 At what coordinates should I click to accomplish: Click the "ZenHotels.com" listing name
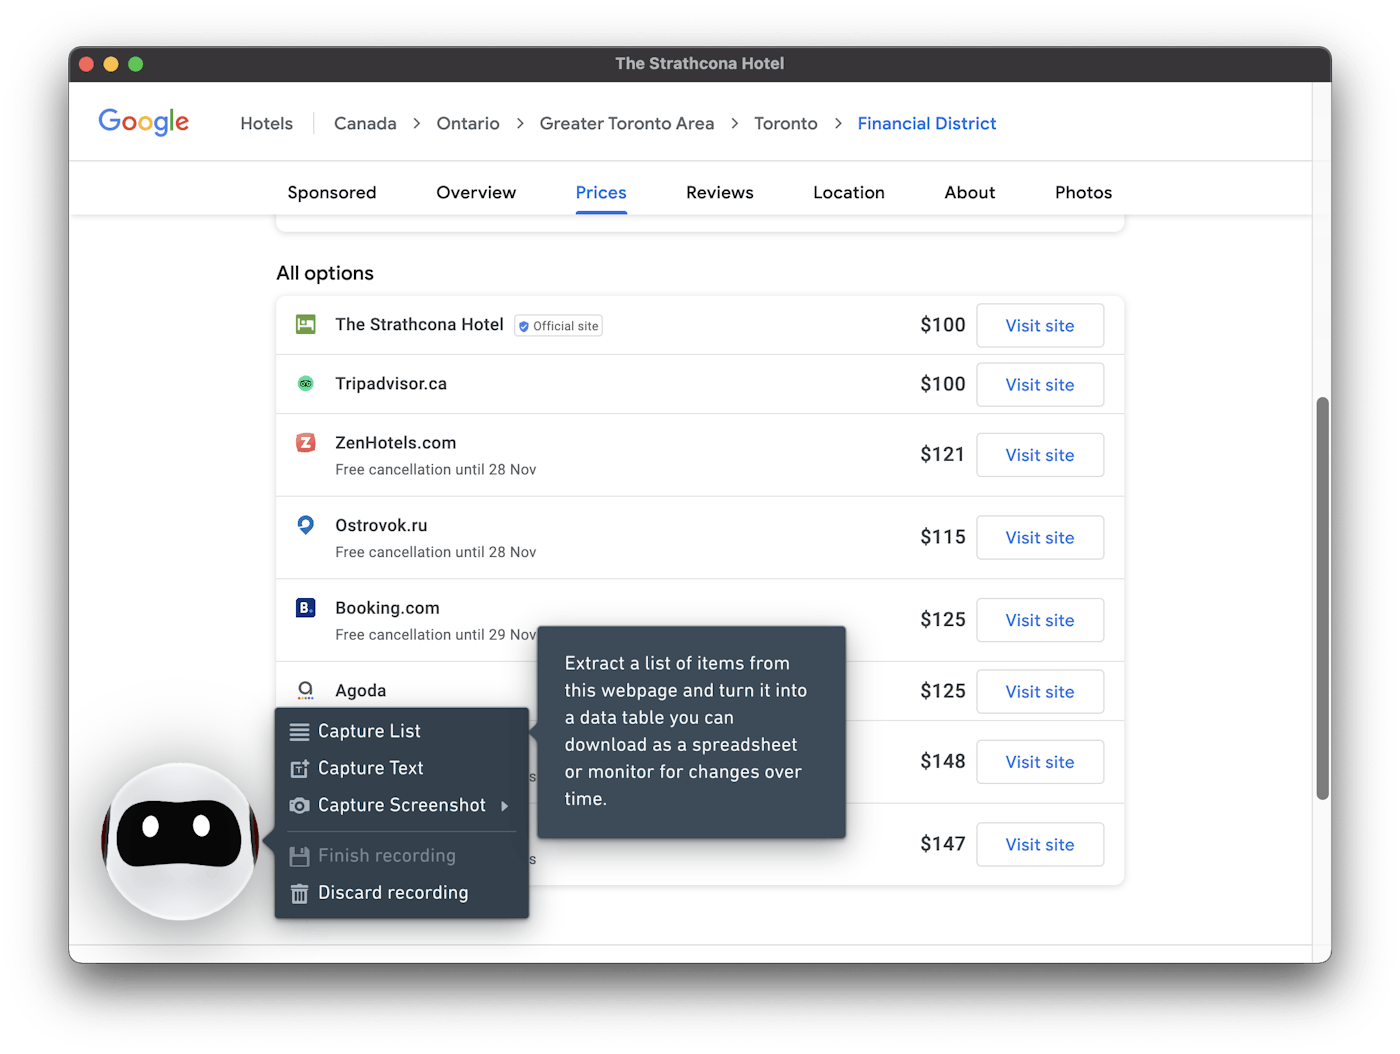point(396,443)
